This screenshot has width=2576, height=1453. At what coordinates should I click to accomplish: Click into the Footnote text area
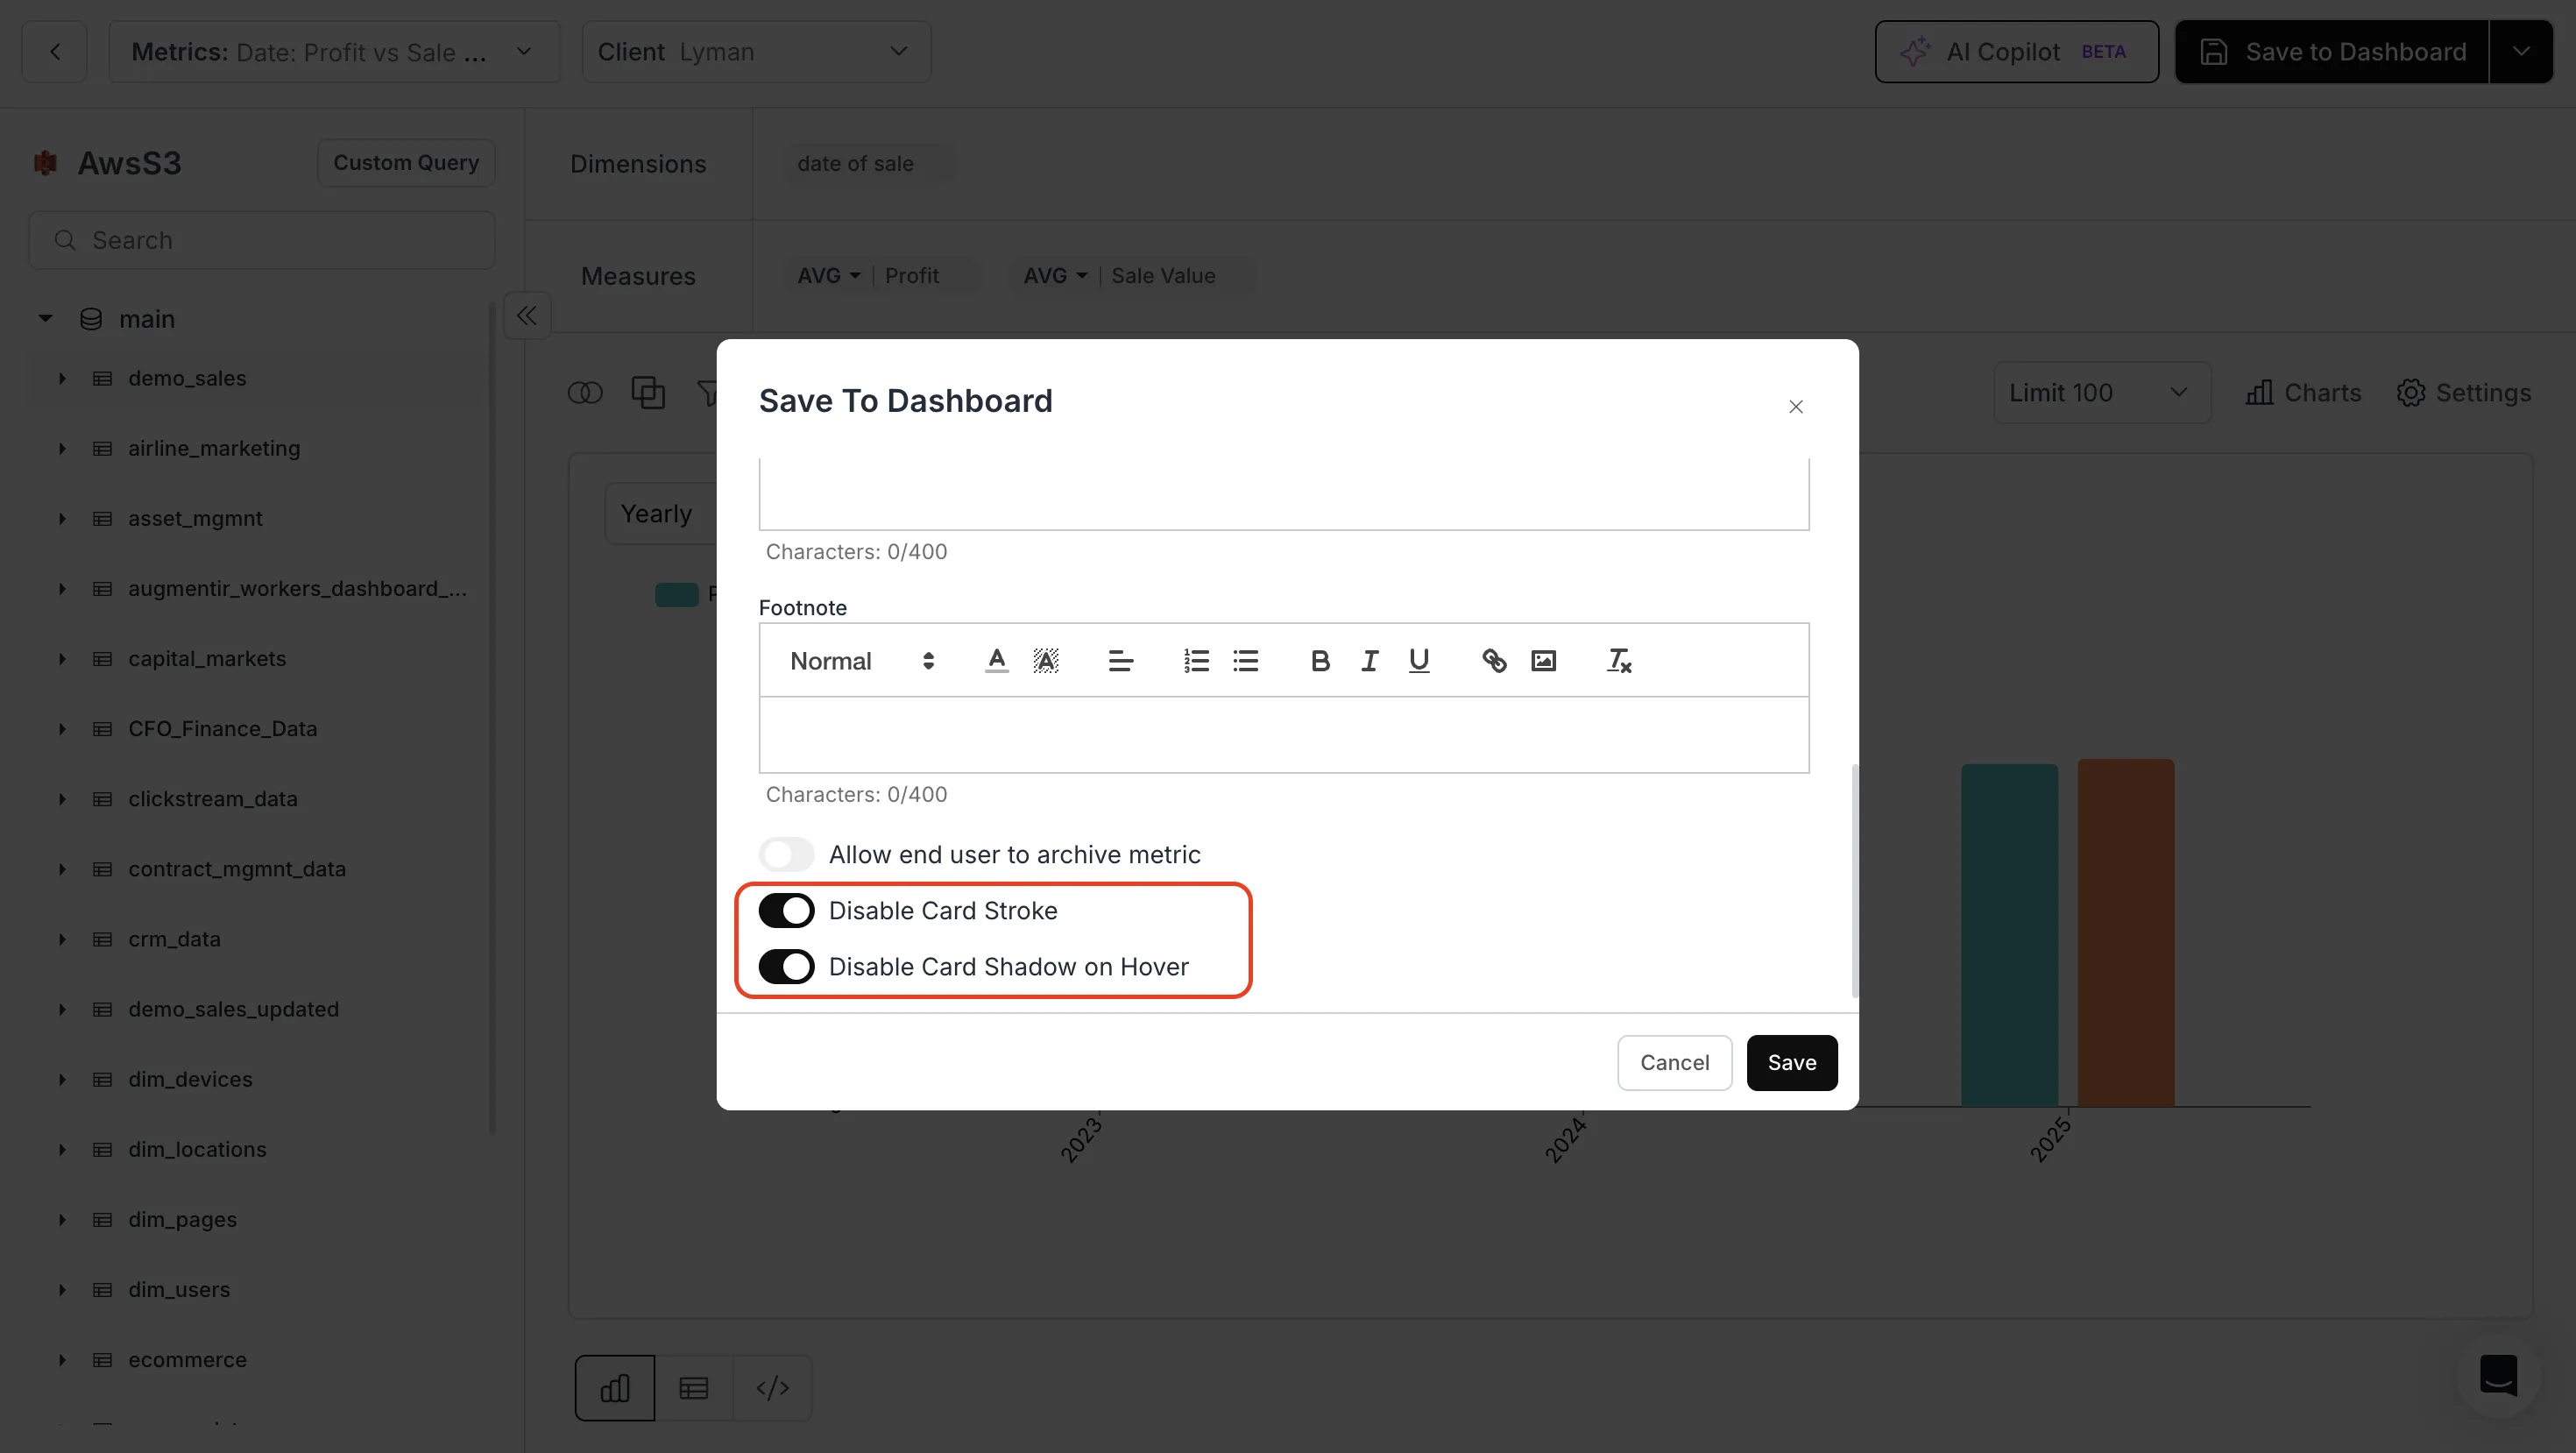1284,735
